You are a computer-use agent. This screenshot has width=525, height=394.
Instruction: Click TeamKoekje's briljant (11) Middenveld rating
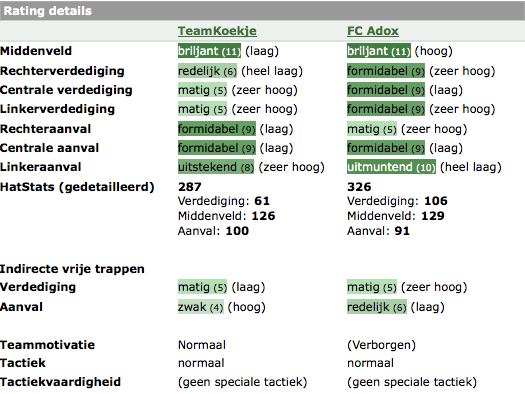[x=209, y=51]
